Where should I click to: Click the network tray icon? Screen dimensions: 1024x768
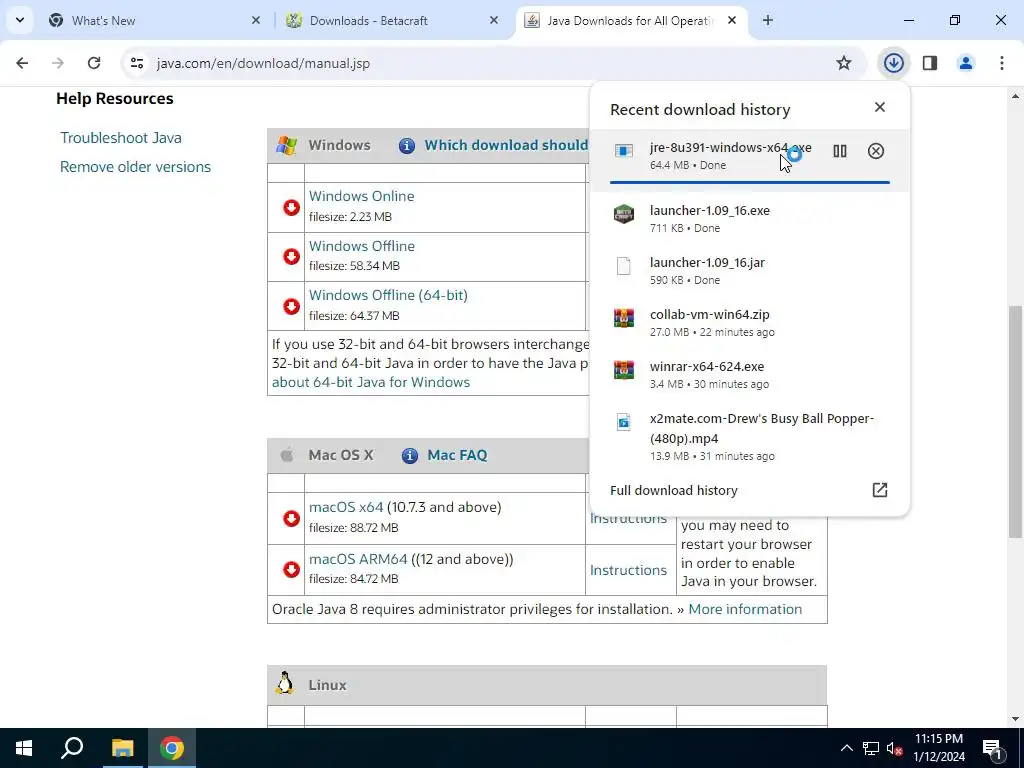tap(871, 748)
